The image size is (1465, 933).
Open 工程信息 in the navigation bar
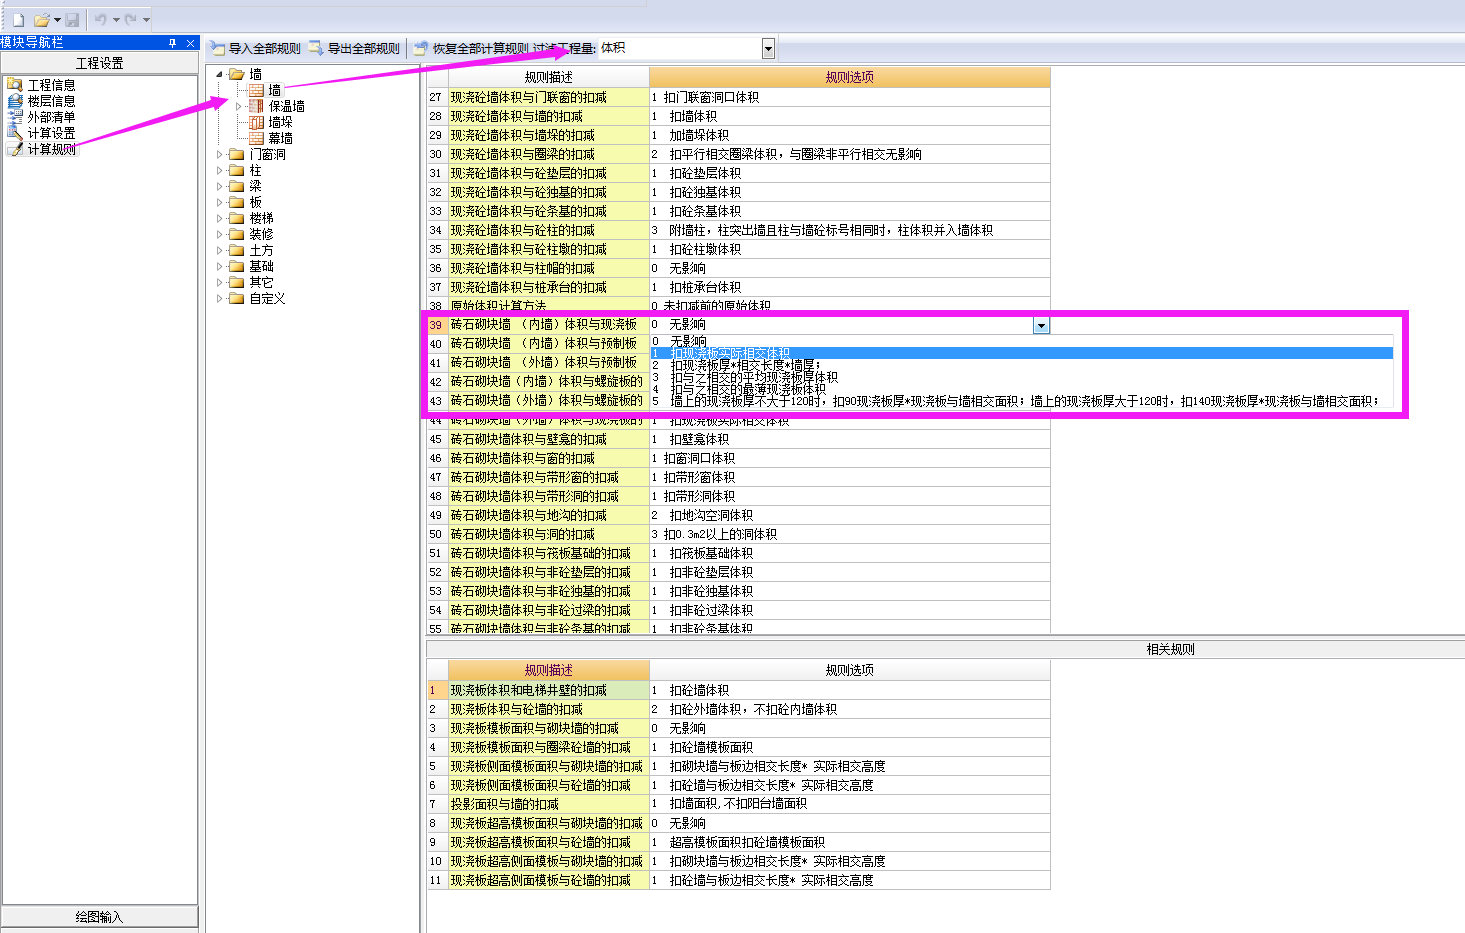click(51, 85)
